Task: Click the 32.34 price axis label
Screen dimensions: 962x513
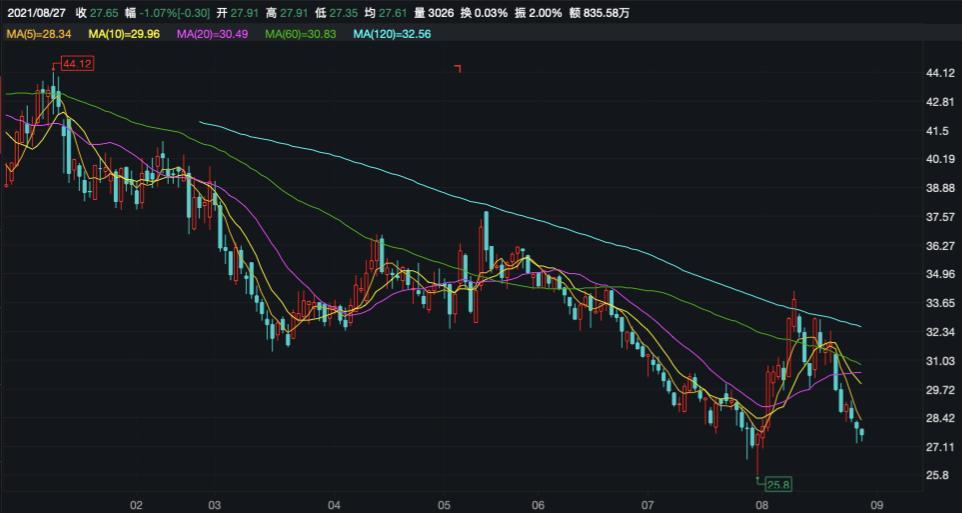Action: (x=939, y=332)
